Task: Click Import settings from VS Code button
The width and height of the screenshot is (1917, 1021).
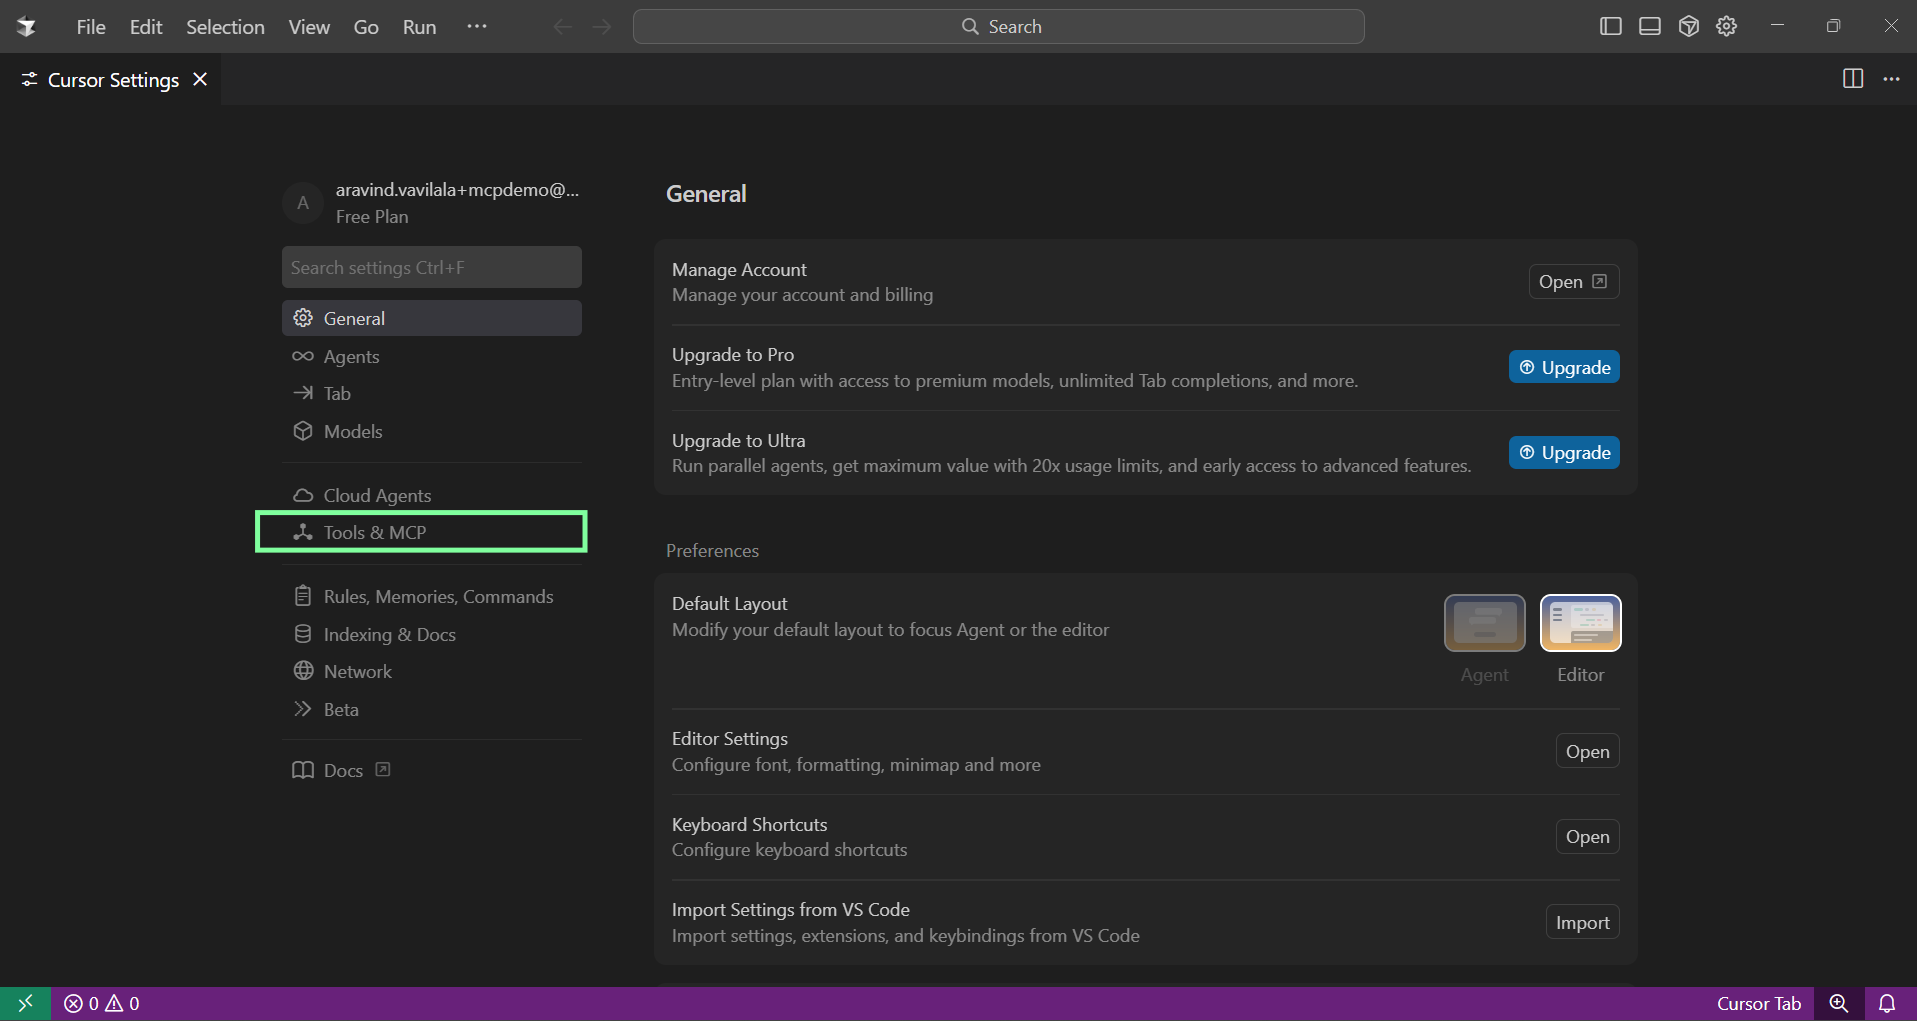Action: click(x=1582, y=922)
